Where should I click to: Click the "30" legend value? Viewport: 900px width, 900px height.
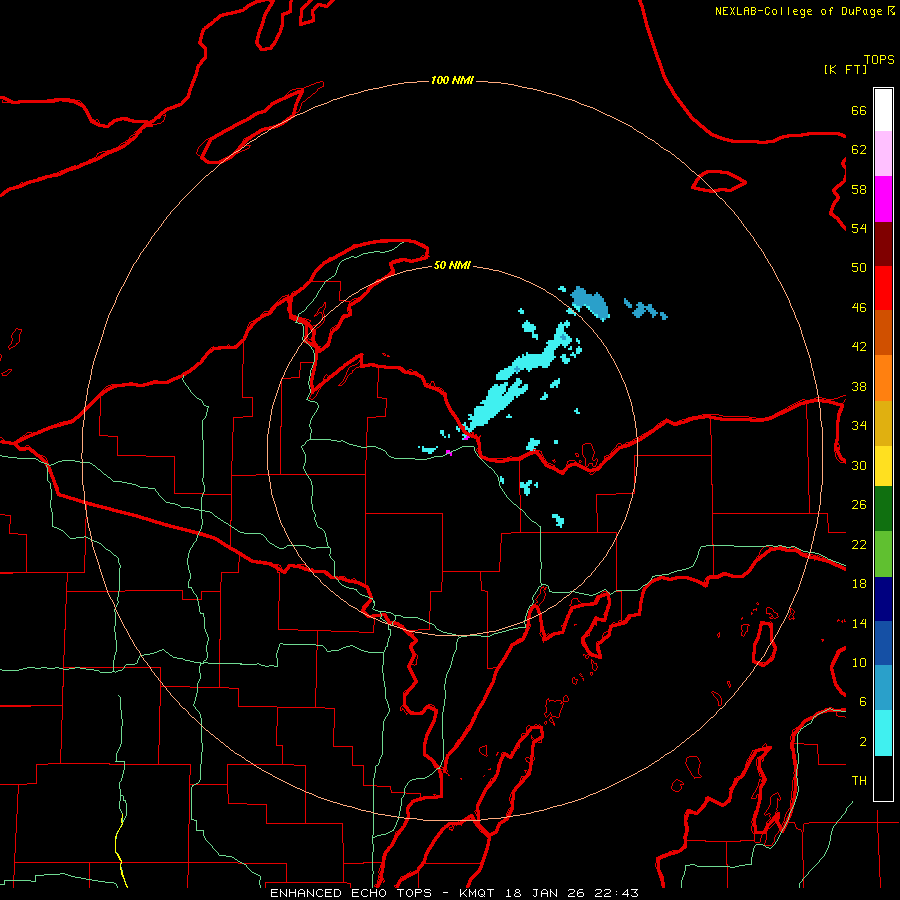pos(859,465)
